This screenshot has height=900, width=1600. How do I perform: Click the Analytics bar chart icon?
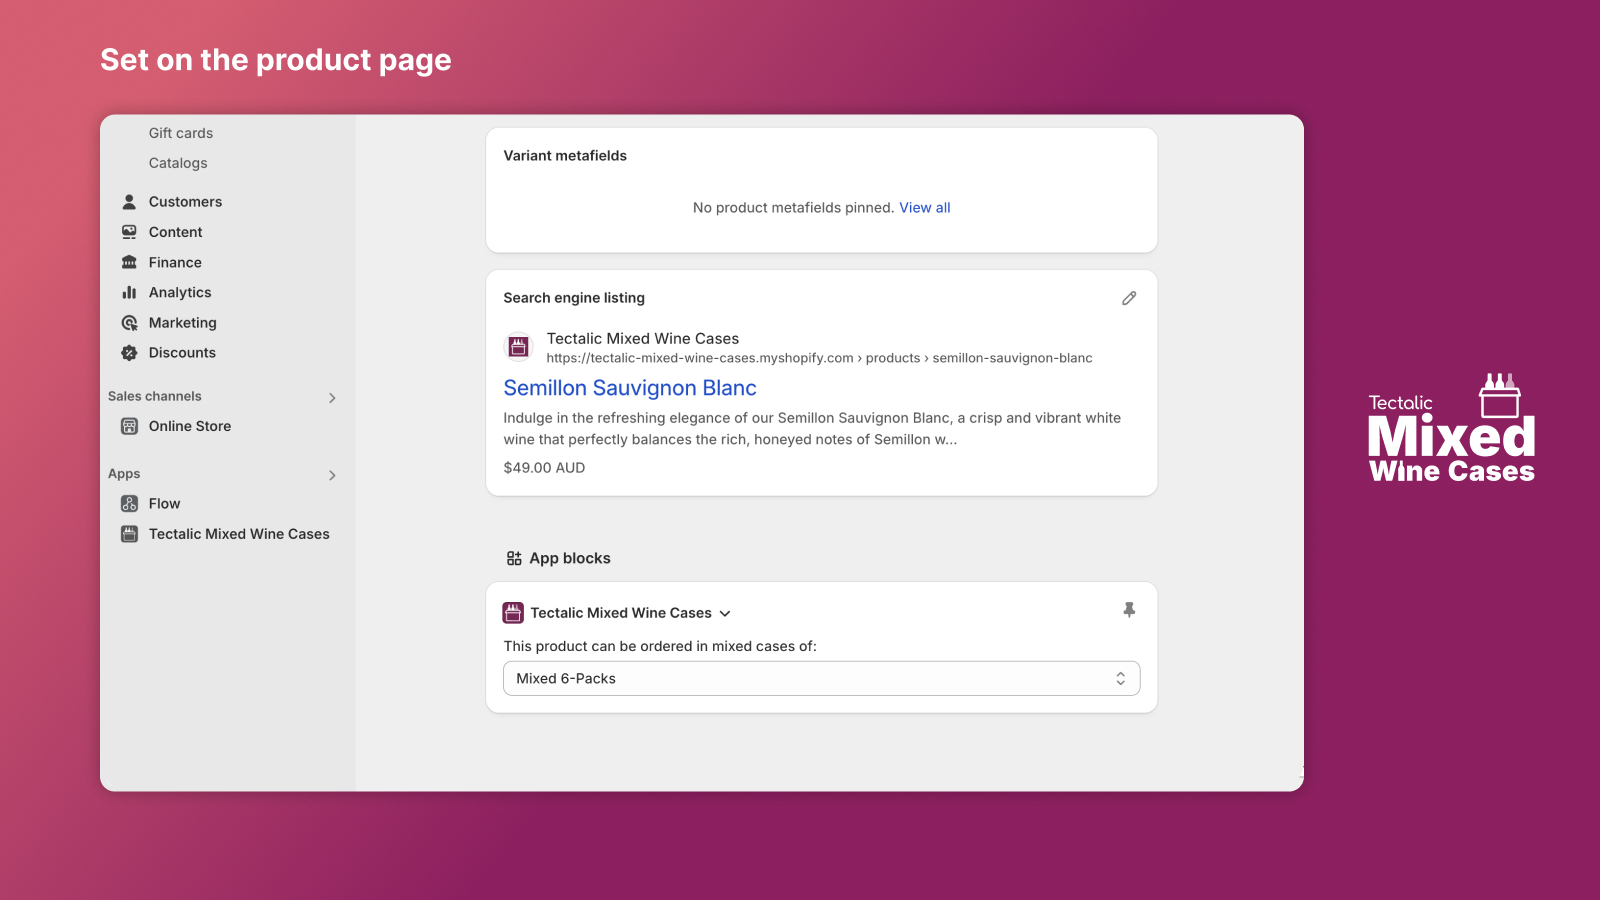129,292
